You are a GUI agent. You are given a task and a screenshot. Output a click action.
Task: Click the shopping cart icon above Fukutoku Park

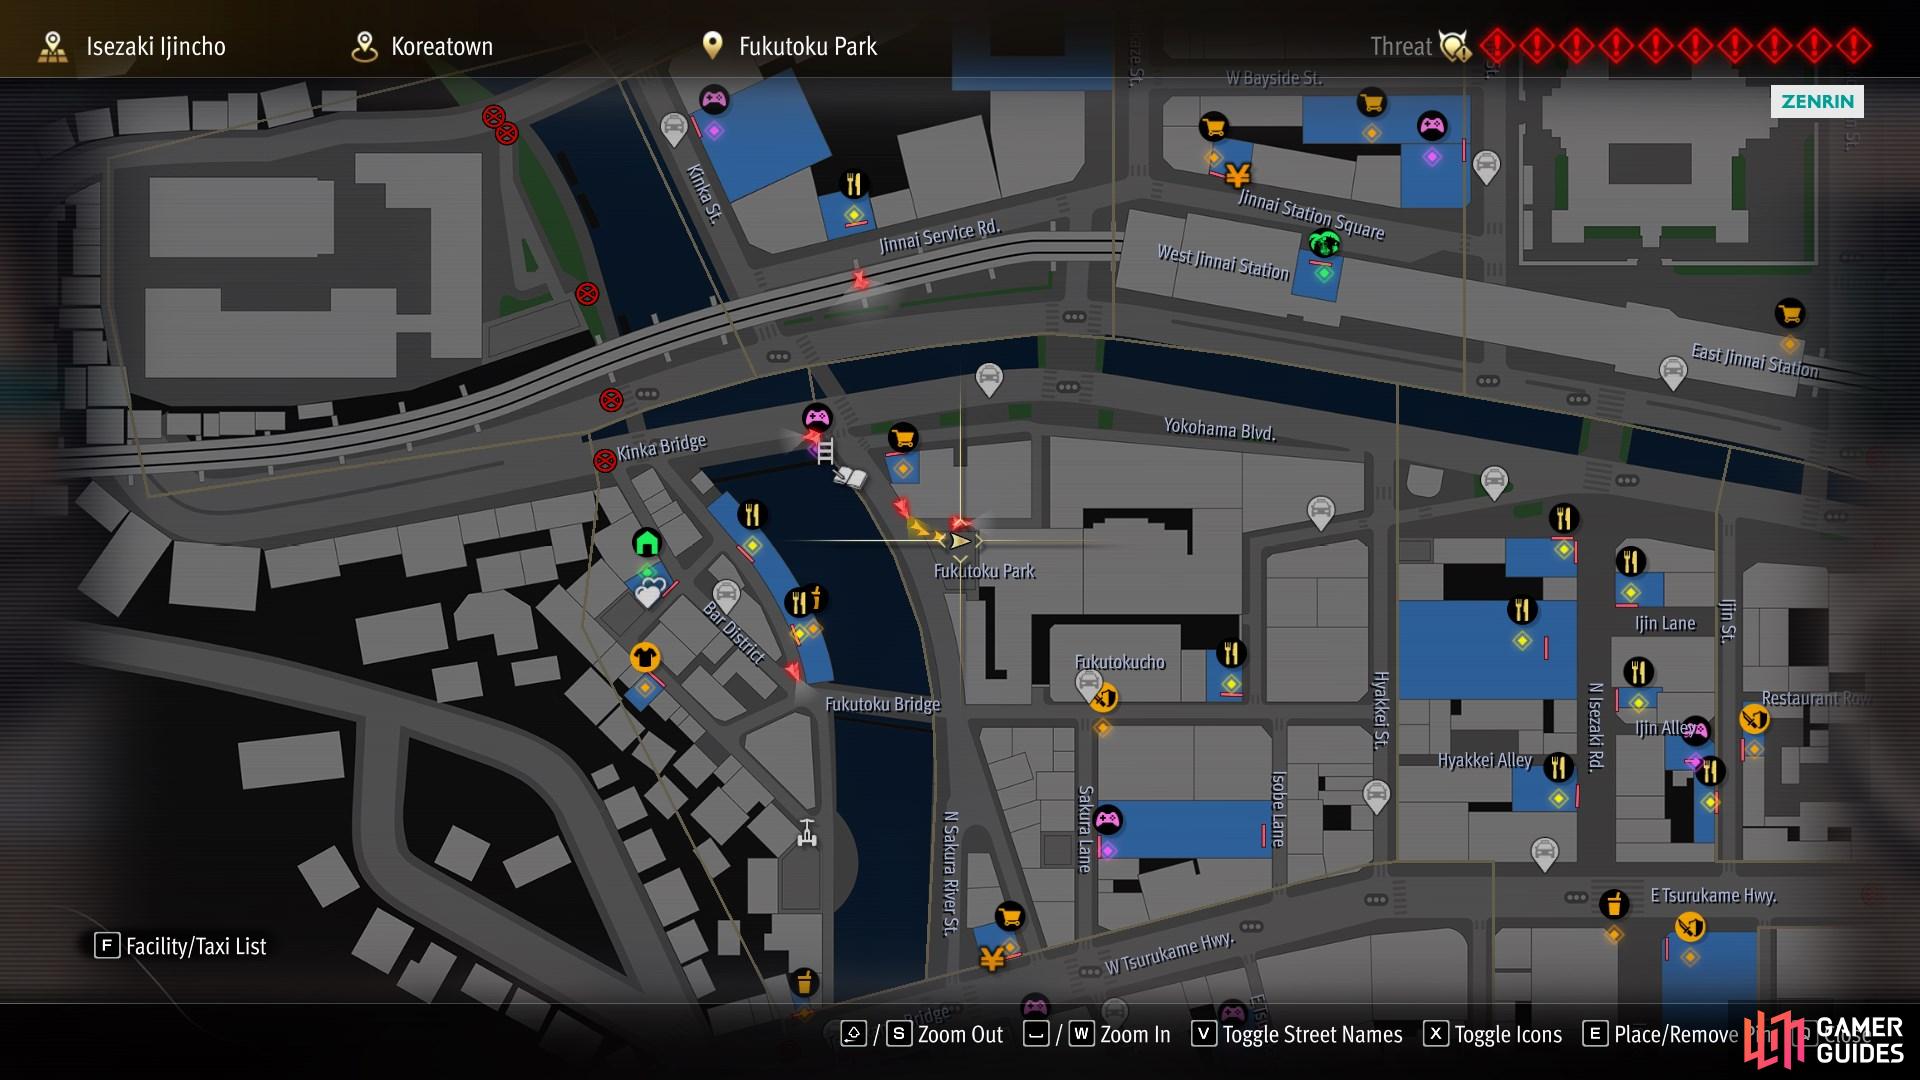point(903,437)
